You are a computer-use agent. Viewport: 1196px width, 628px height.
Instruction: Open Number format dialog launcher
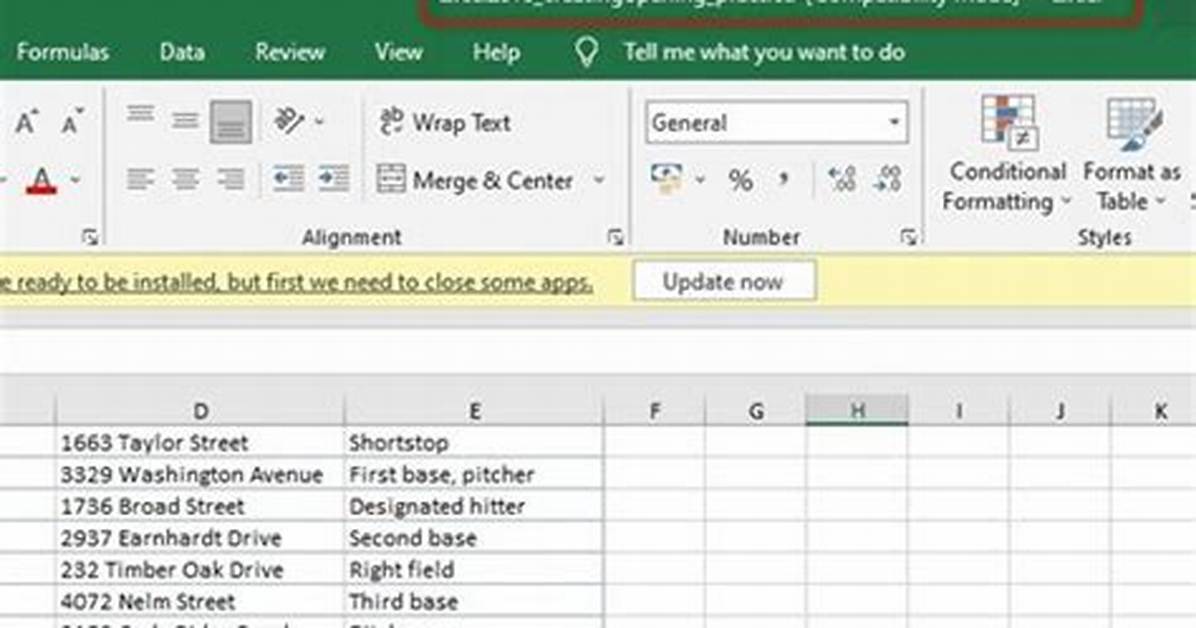click(908, 238)
